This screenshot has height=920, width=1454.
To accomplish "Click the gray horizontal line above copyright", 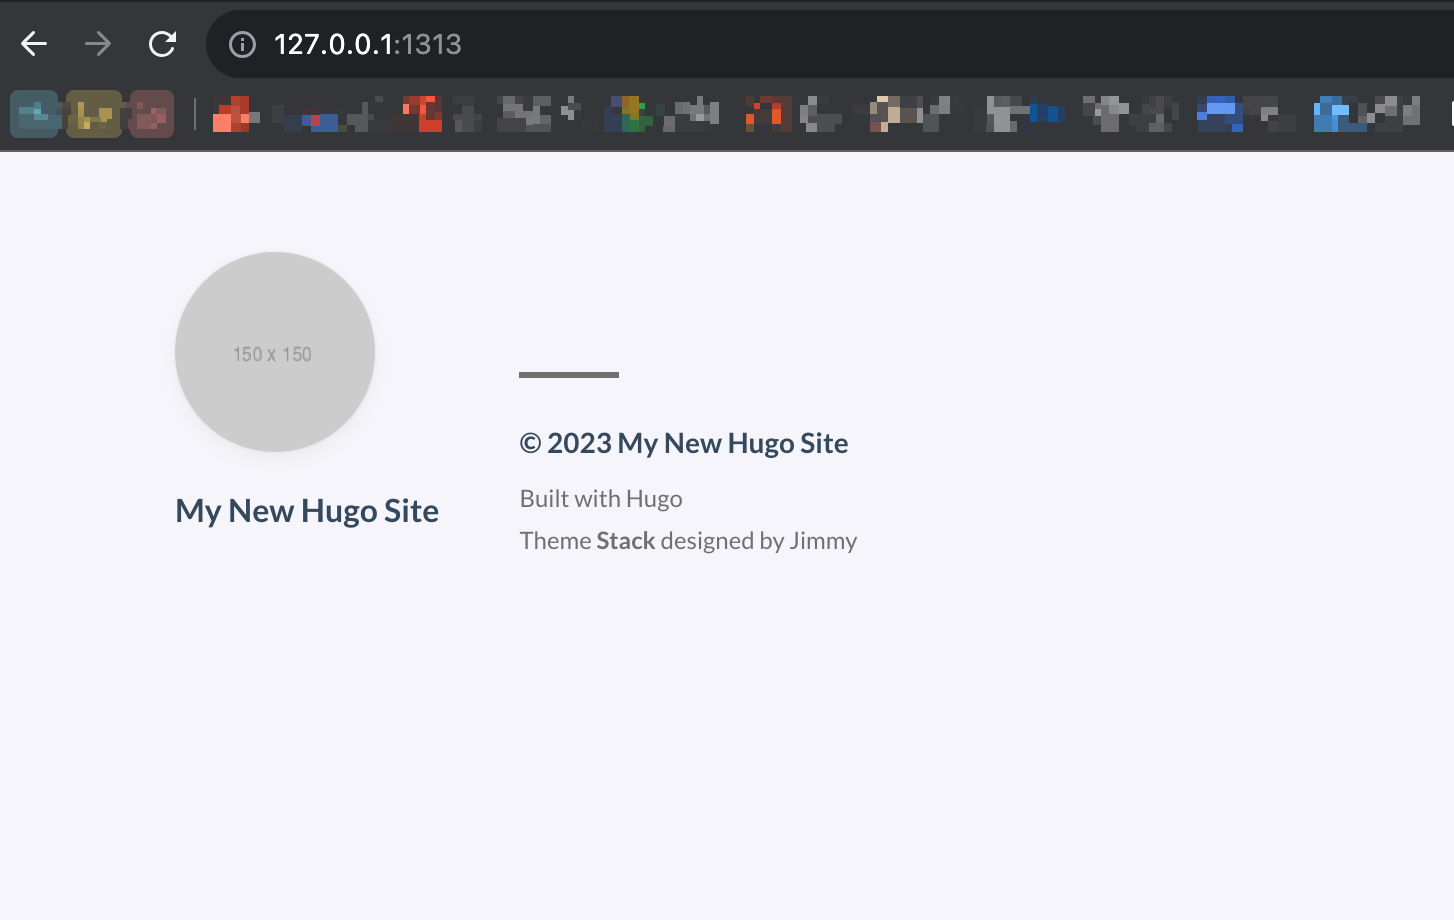I will point(568,375).
